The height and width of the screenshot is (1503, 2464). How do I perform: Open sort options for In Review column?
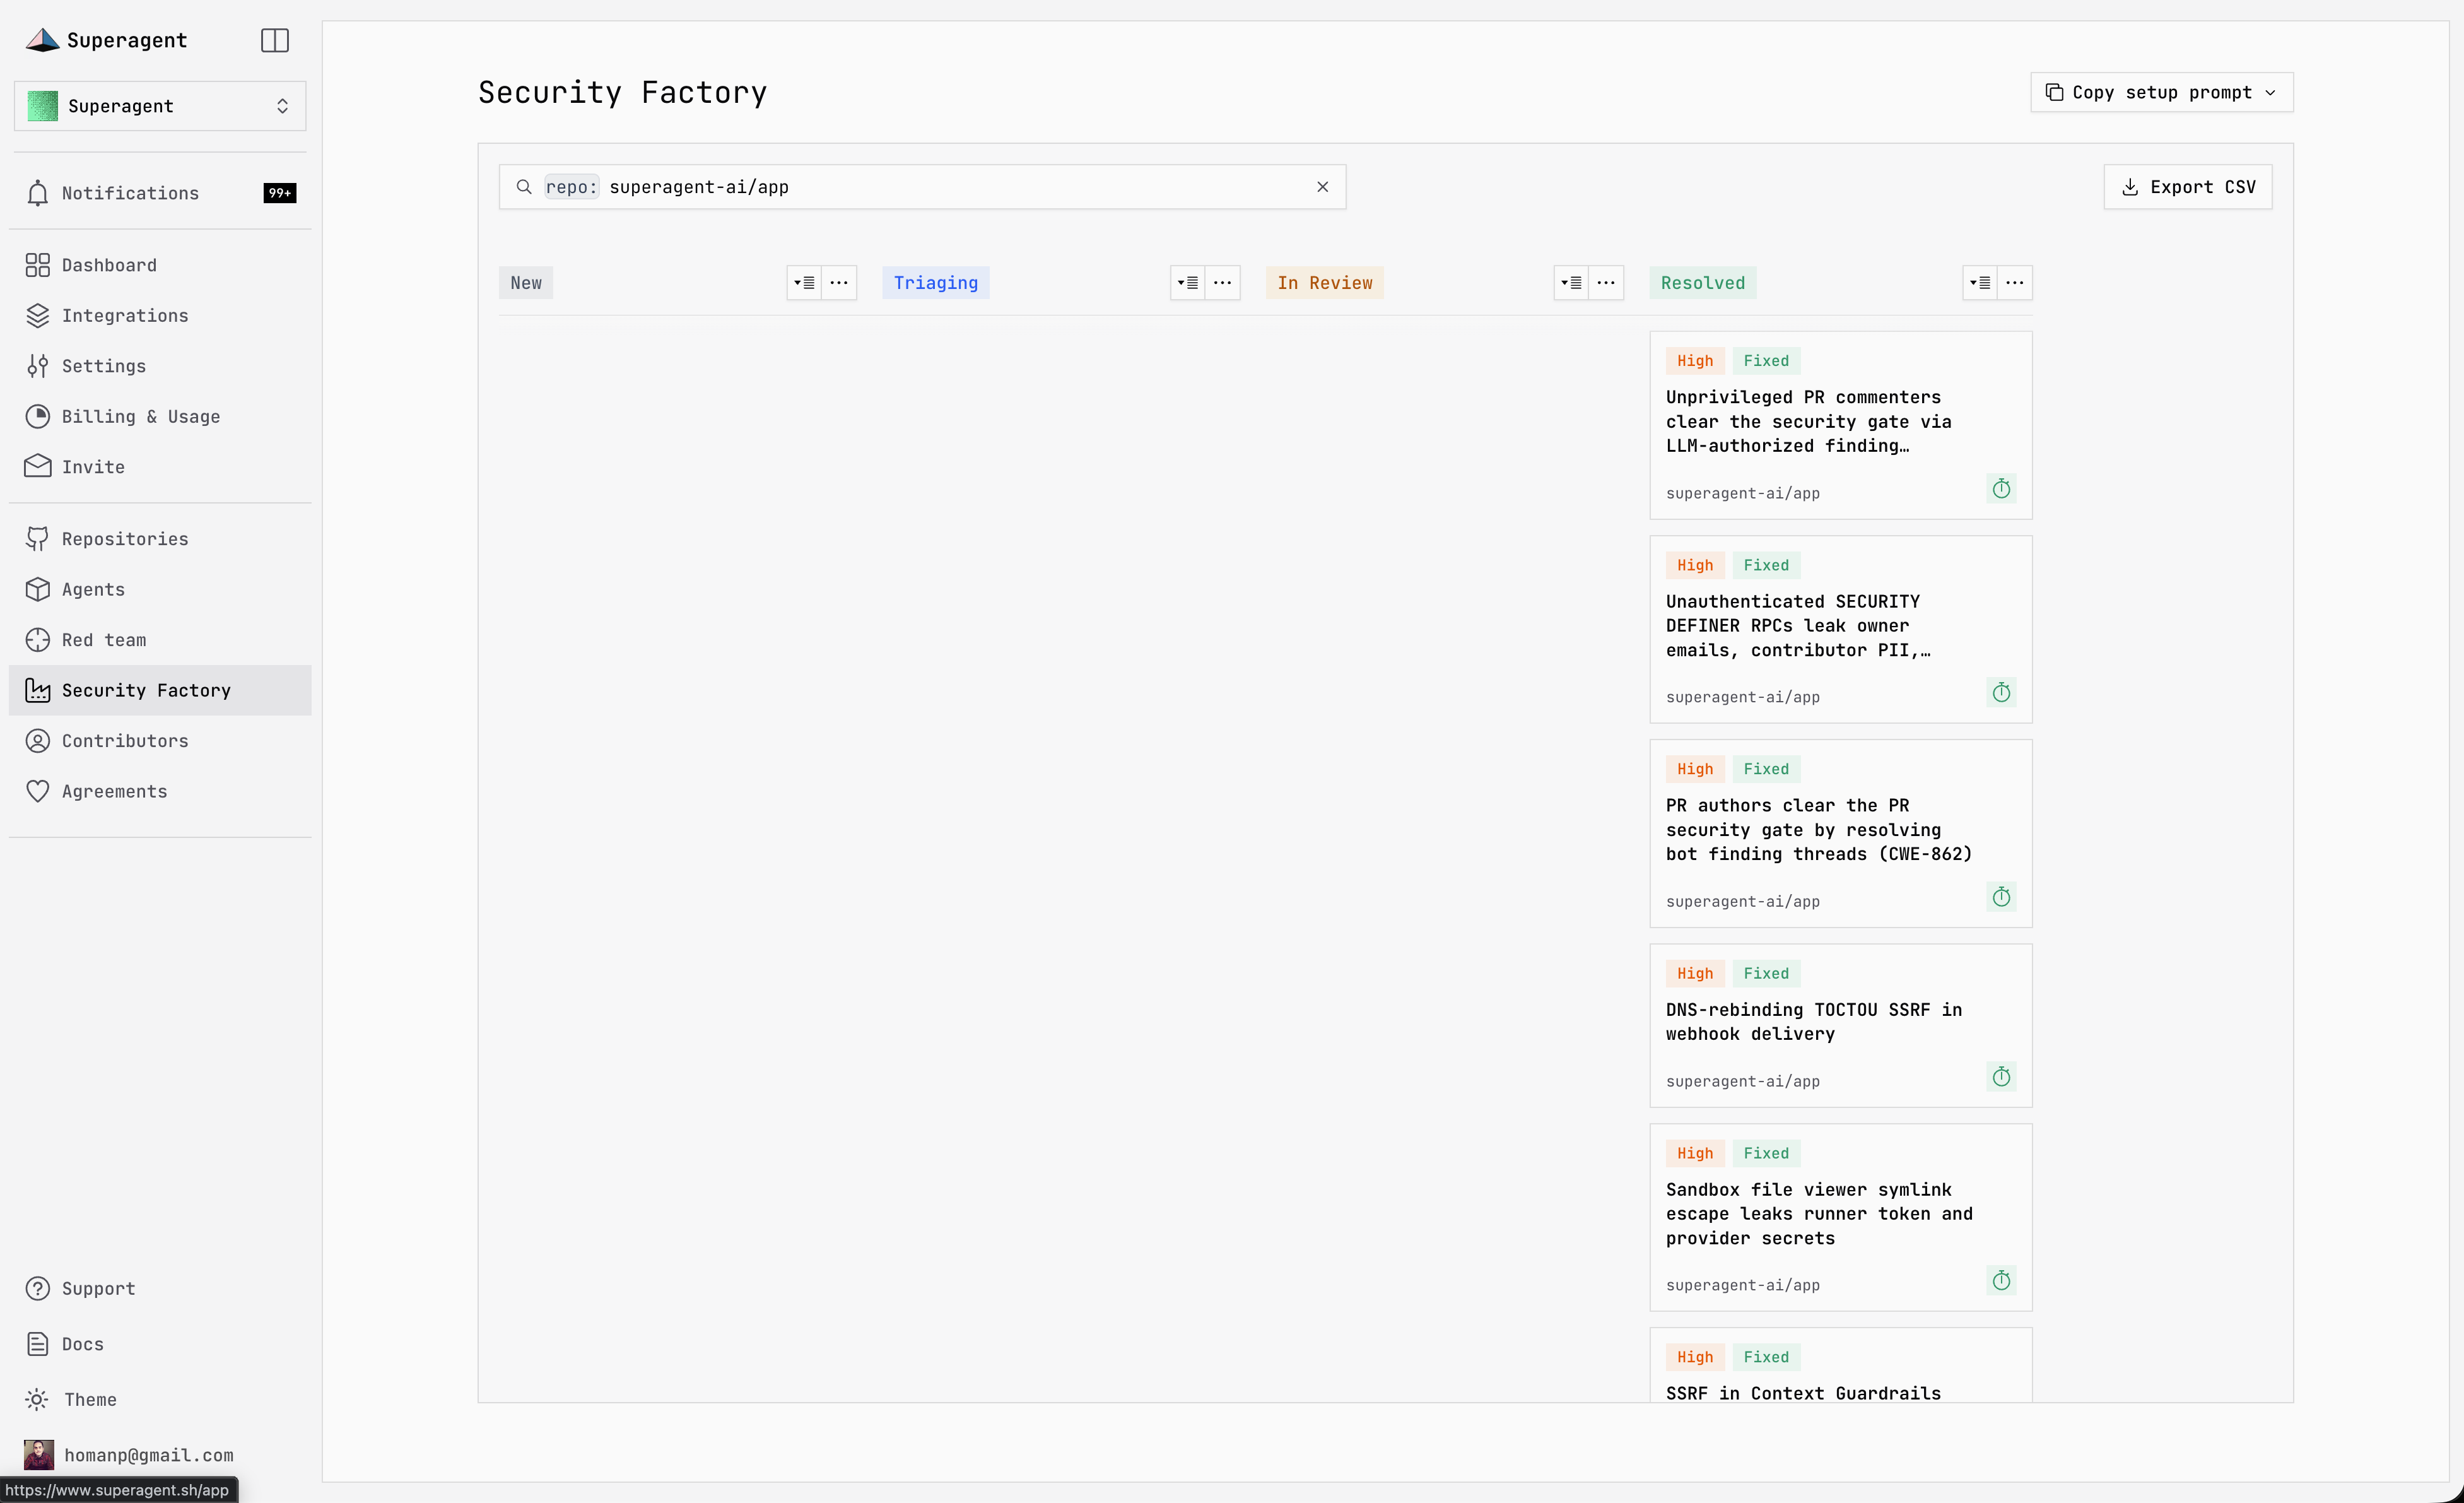pyautogui.click(x=1571, y=283)
